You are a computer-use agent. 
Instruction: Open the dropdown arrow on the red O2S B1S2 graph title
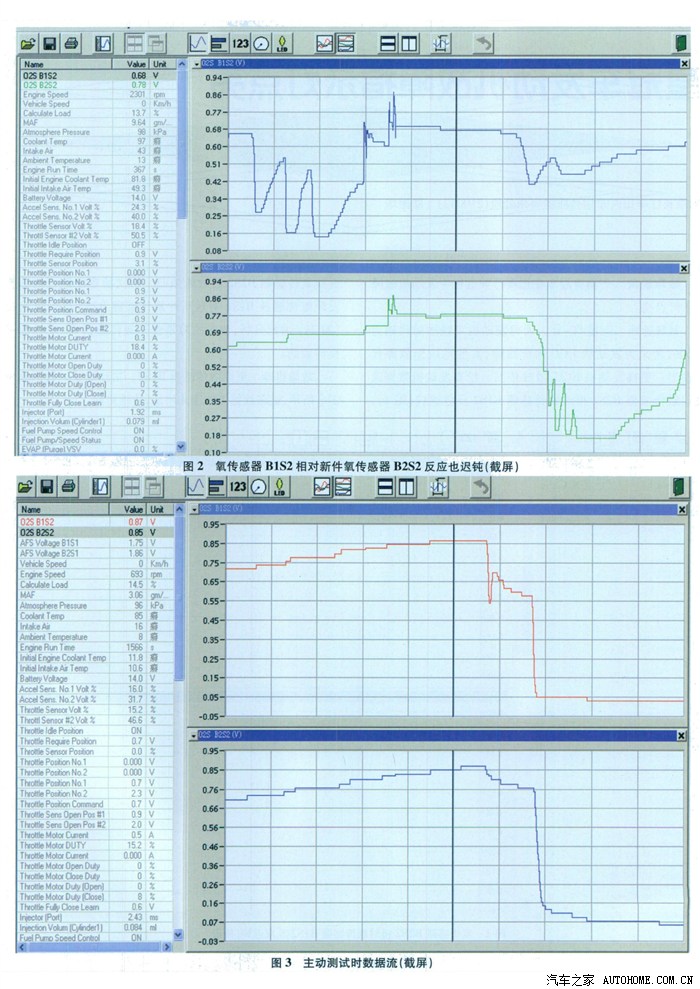coord(194,509)
